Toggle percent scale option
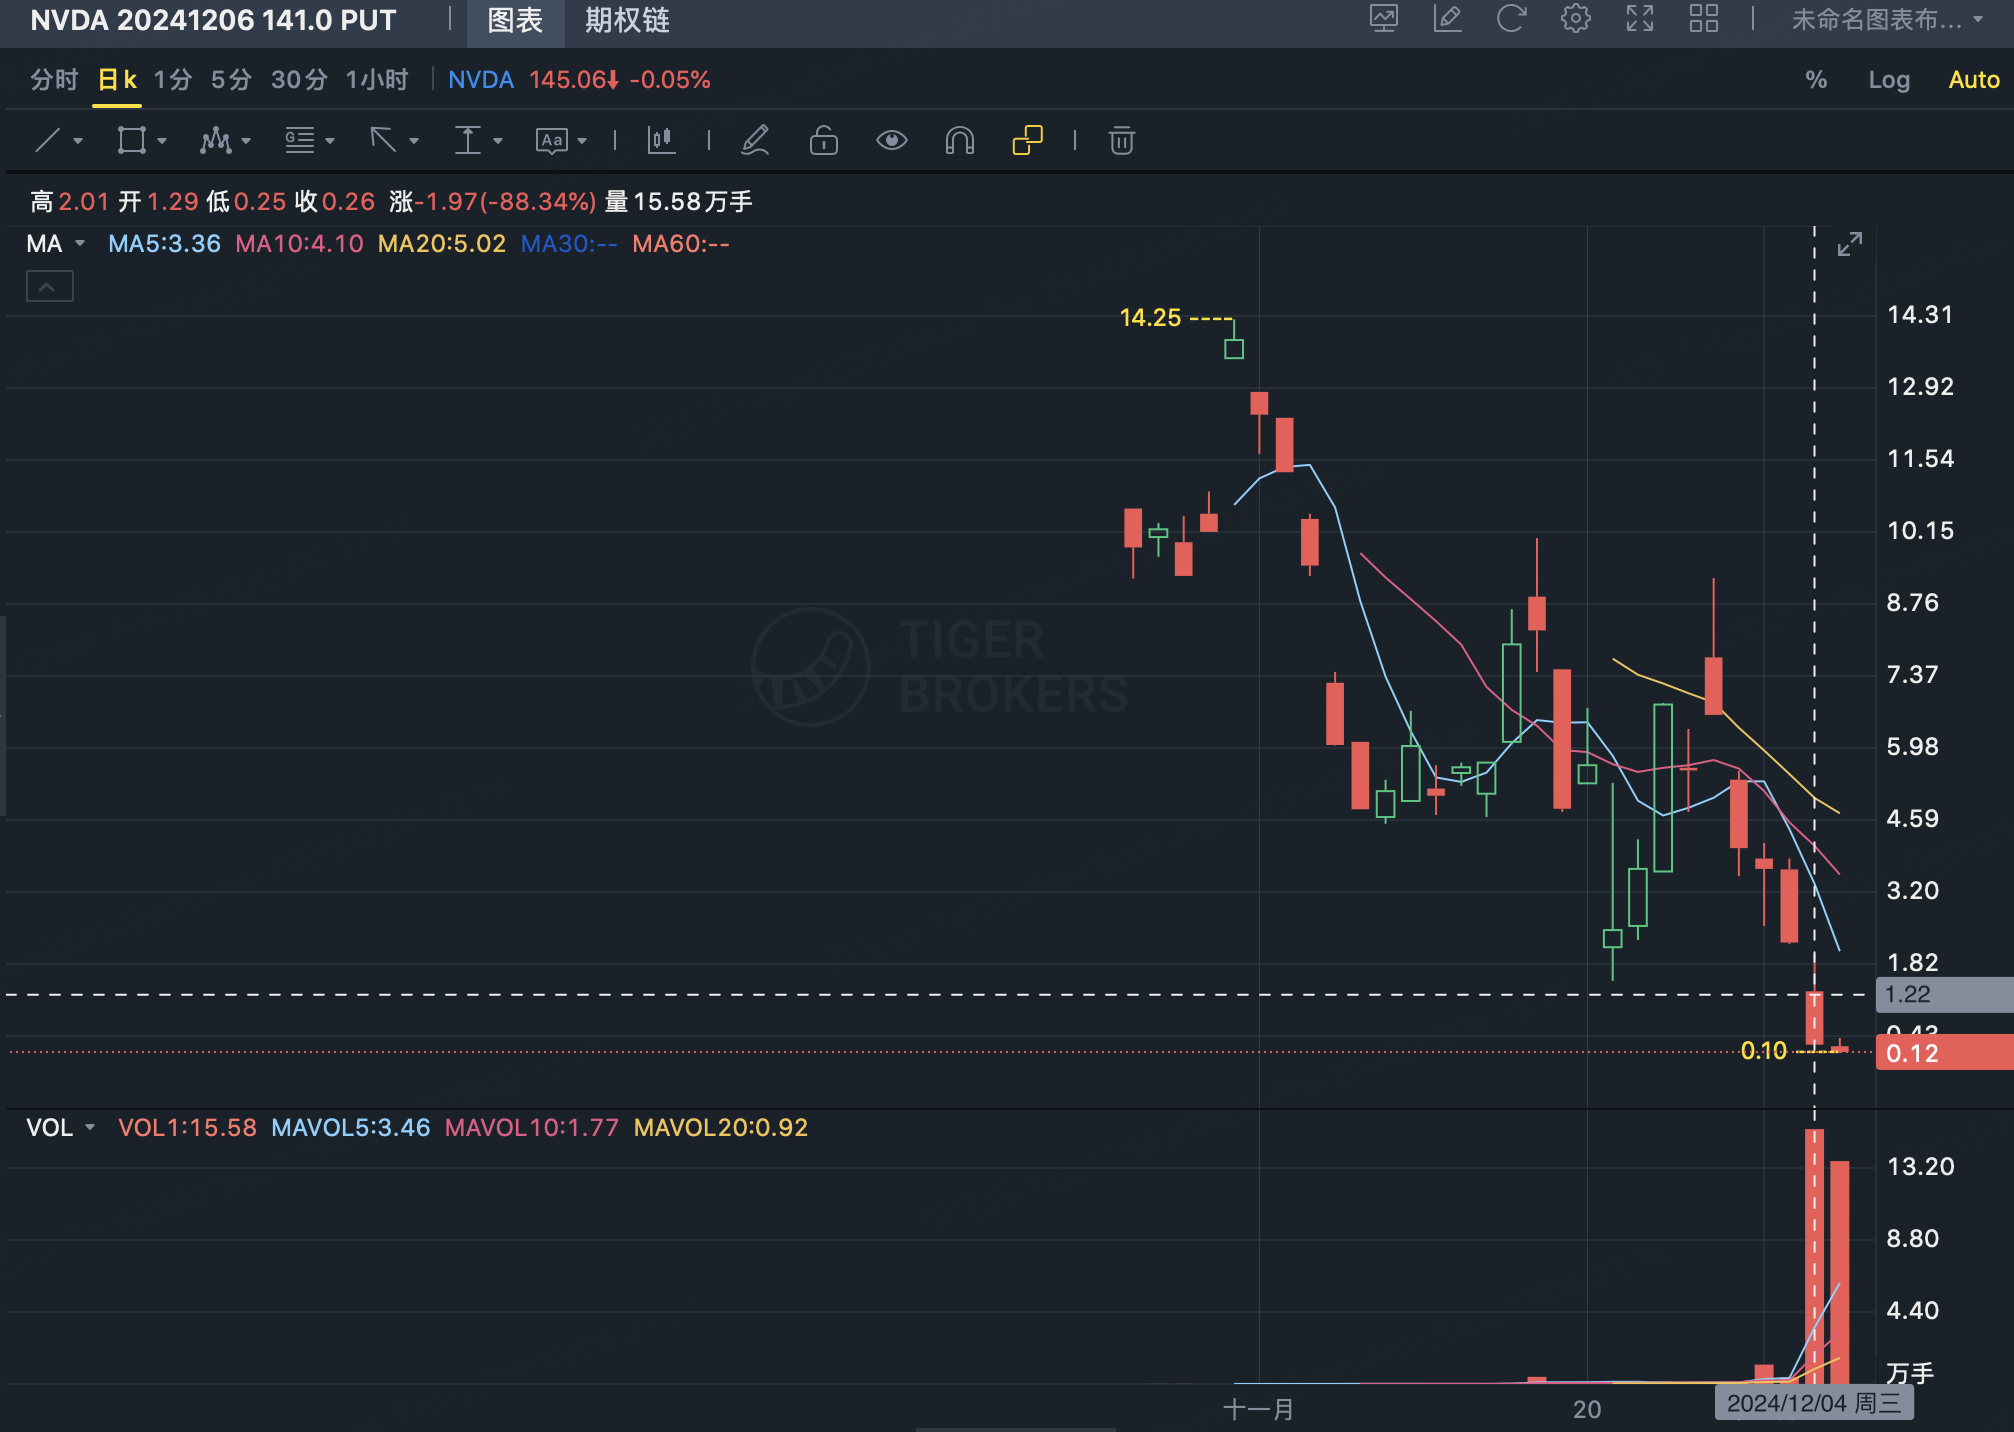The image size is (2014, 1432). pyautogui.click(x=1816, y=80)
